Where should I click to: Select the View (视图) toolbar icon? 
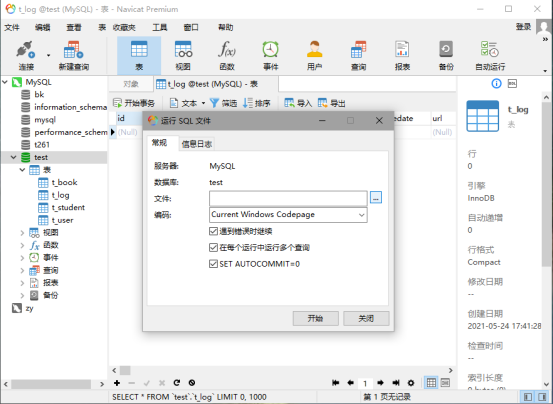point(183,56)
